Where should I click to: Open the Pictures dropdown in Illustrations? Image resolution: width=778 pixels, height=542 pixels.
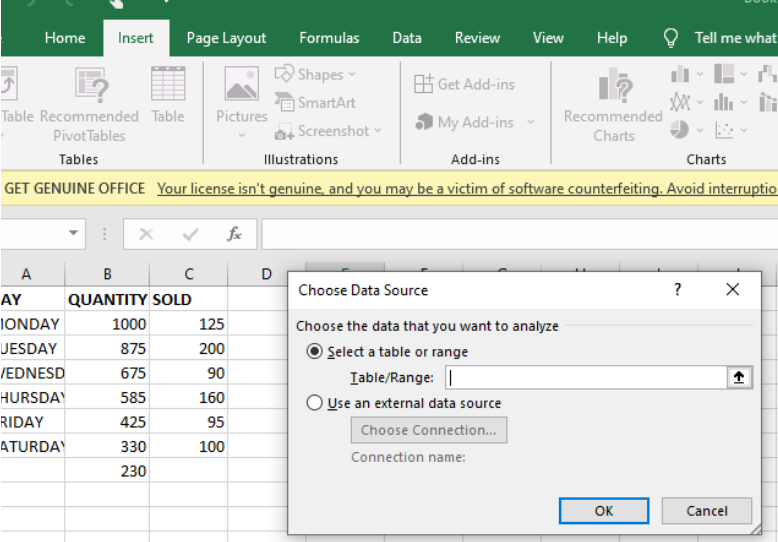point(241,132)
